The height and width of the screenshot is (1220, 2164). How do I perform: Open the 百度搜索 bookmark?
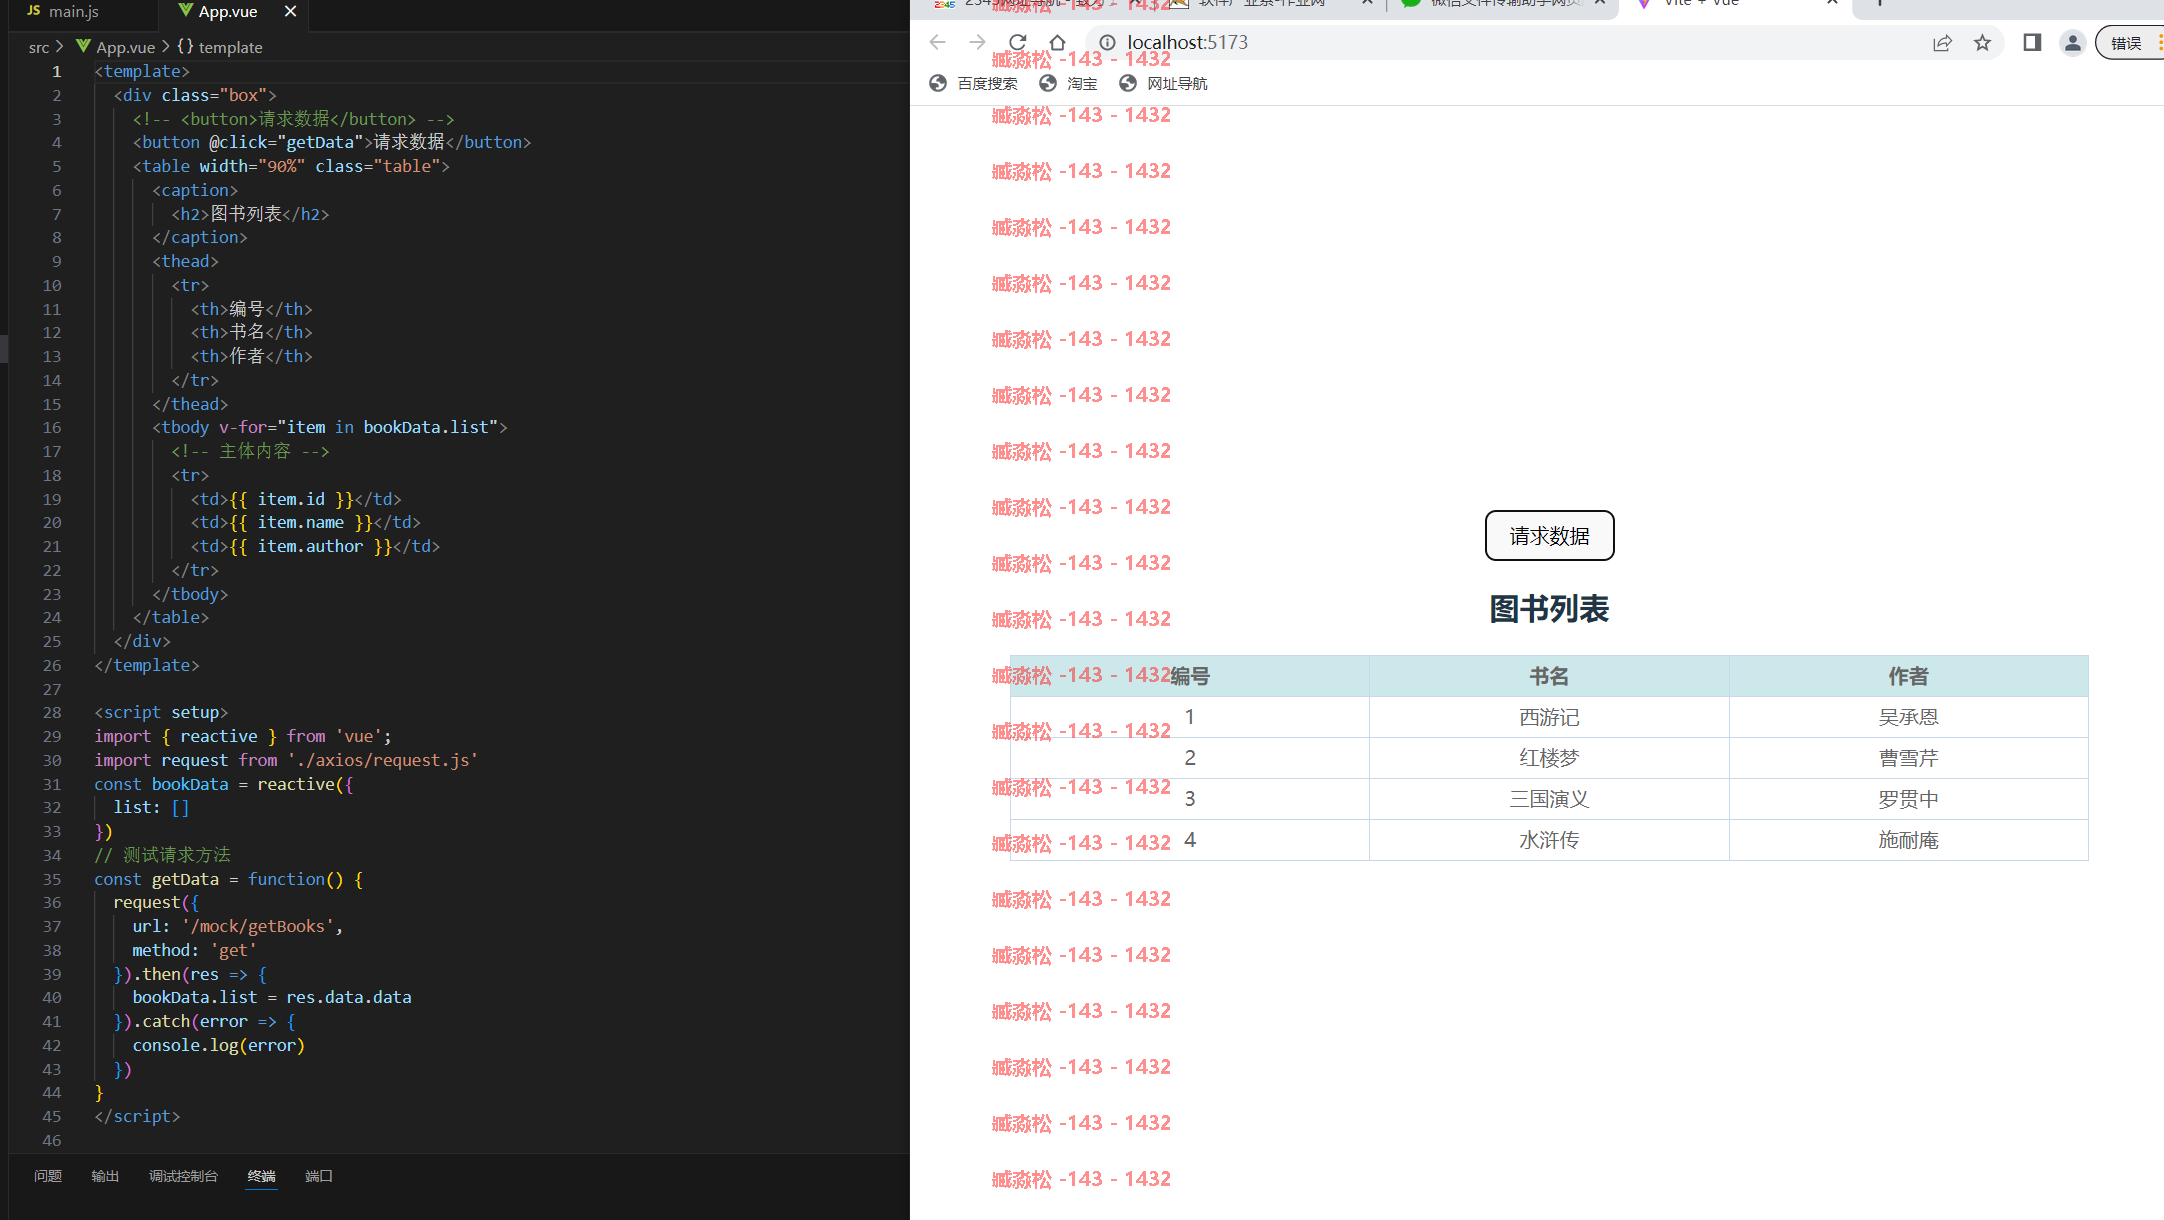pos(973,83)
